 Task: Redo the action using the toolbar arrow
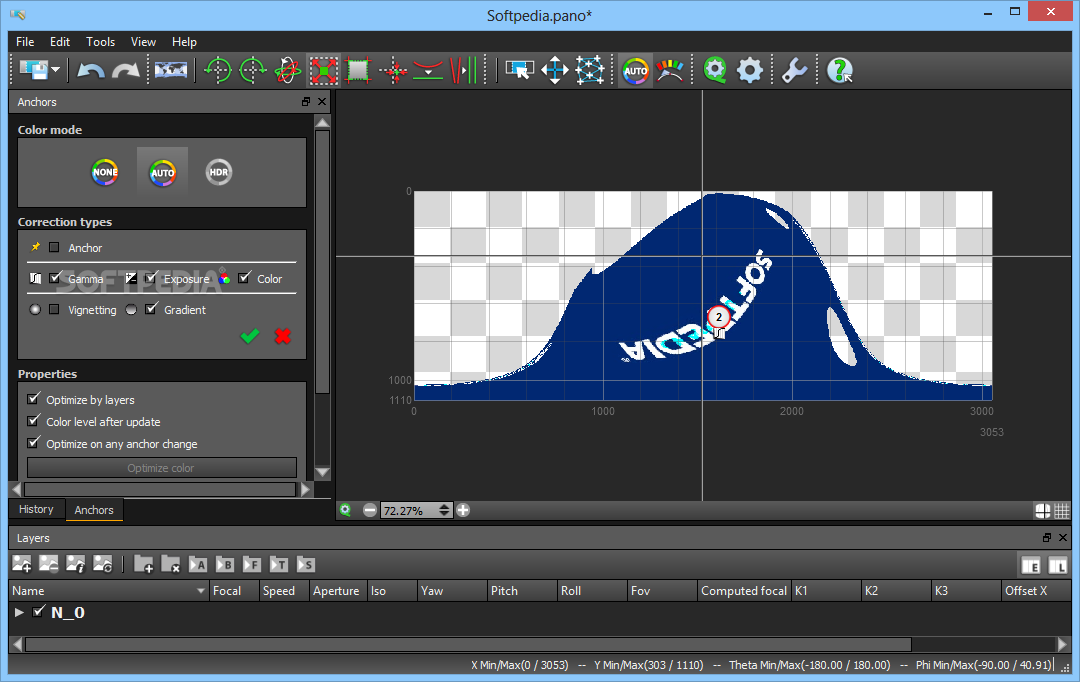point(125,70)
